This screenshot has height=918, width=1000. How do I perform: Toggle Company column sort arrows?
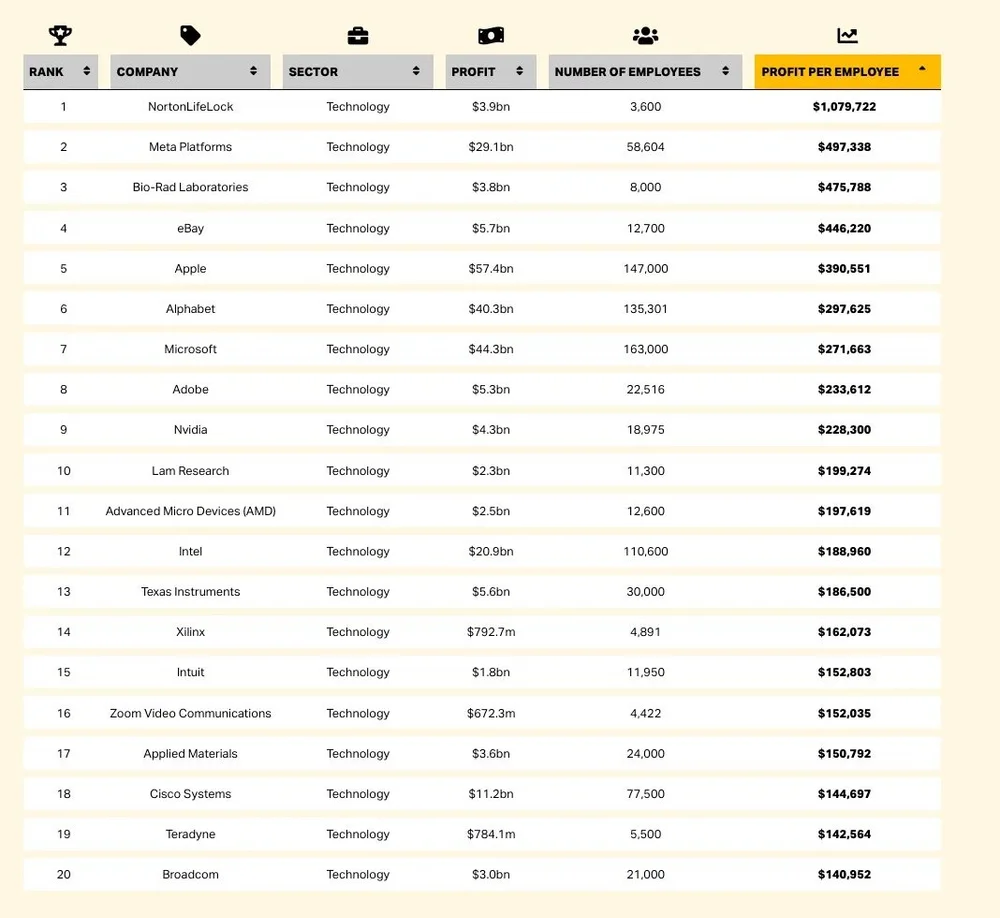coord(253,71)
